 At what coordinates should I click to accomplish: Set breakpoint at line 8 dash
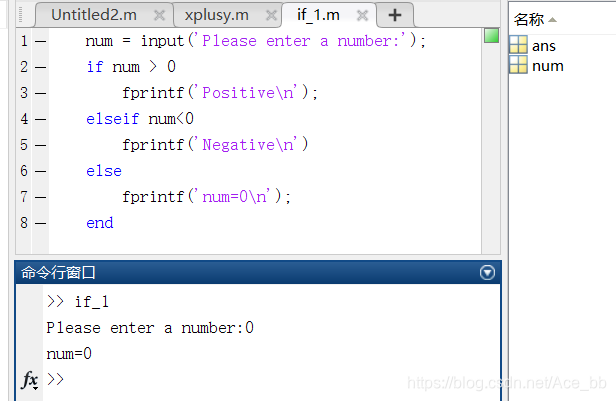click(40, 223)
